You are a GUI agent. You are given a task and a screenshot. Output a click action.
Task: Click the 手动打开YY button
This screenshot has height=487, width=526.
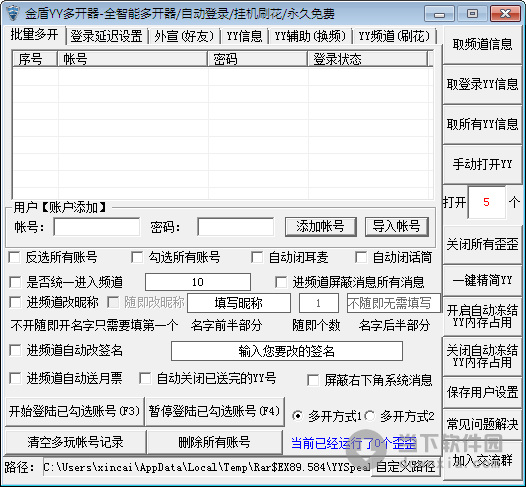482,165
